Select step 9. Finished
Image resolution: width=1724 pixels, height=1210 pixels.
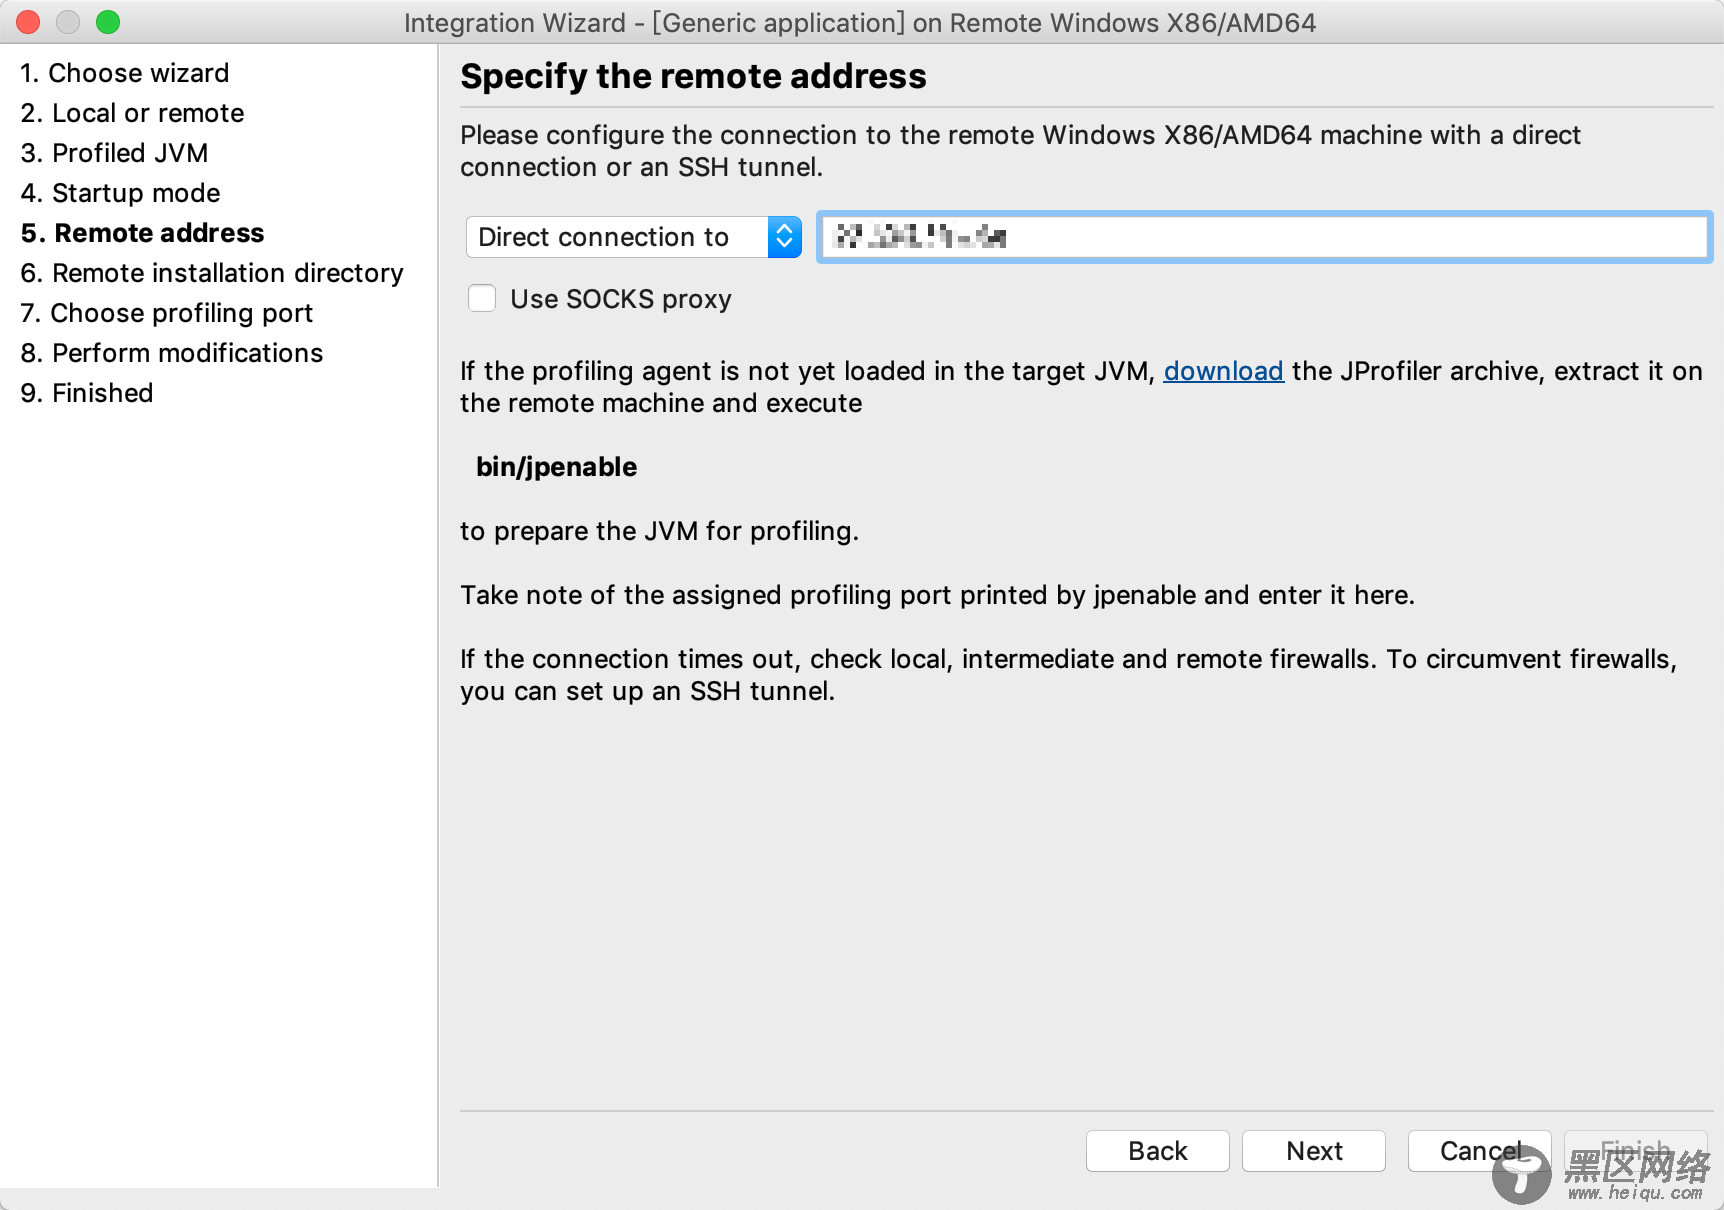coord(87,393)
